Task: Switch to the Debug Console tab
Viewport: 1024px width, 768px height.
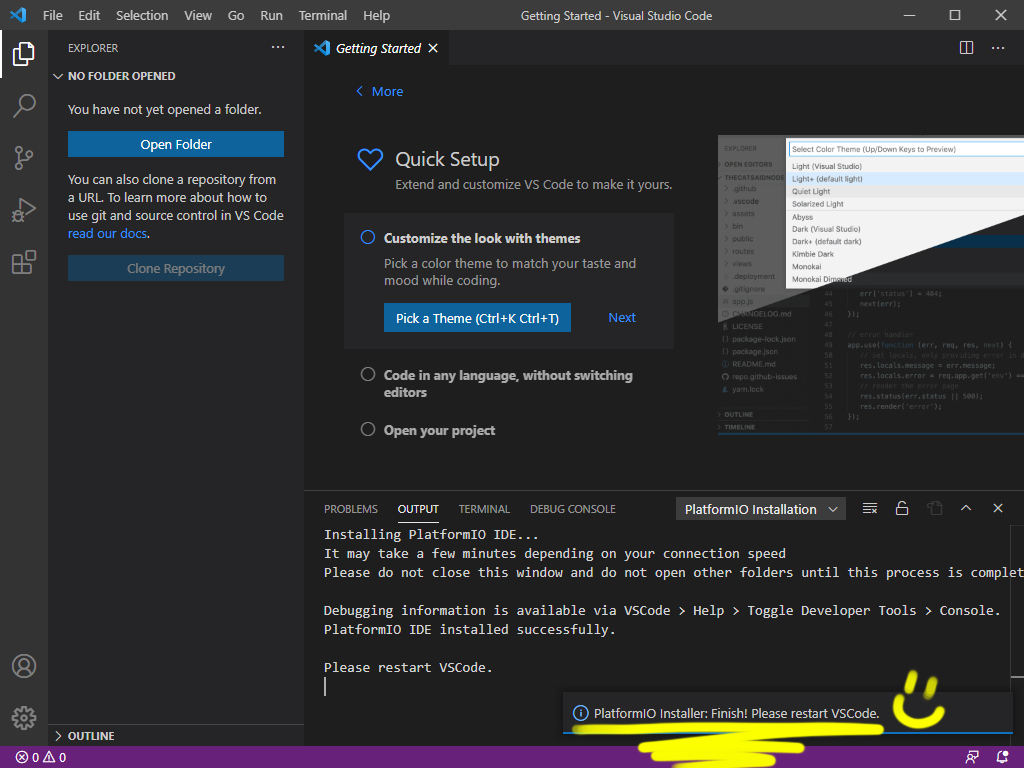Action: click(x=573, y=509)
